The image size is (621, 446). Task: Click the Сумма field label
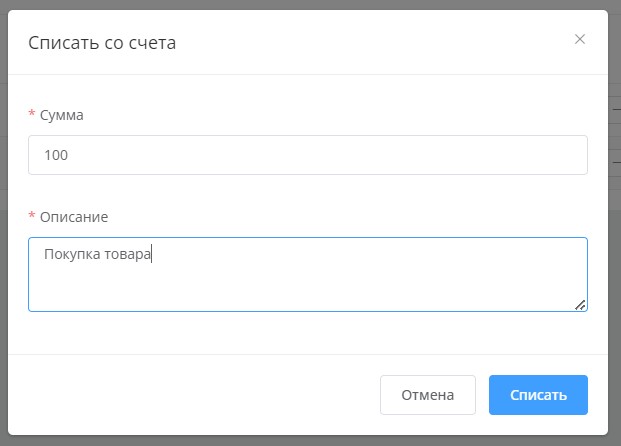pyautogui.click(x=61, y=115)
